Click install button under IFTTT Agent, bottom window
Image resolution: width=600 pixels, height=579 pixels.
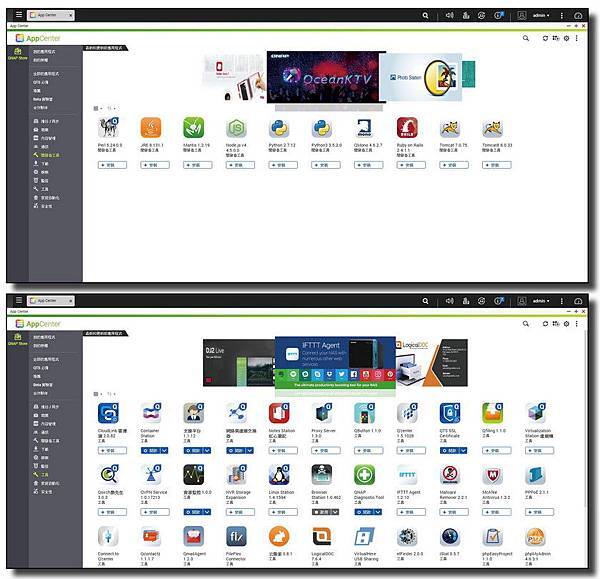tap(411, 512)
